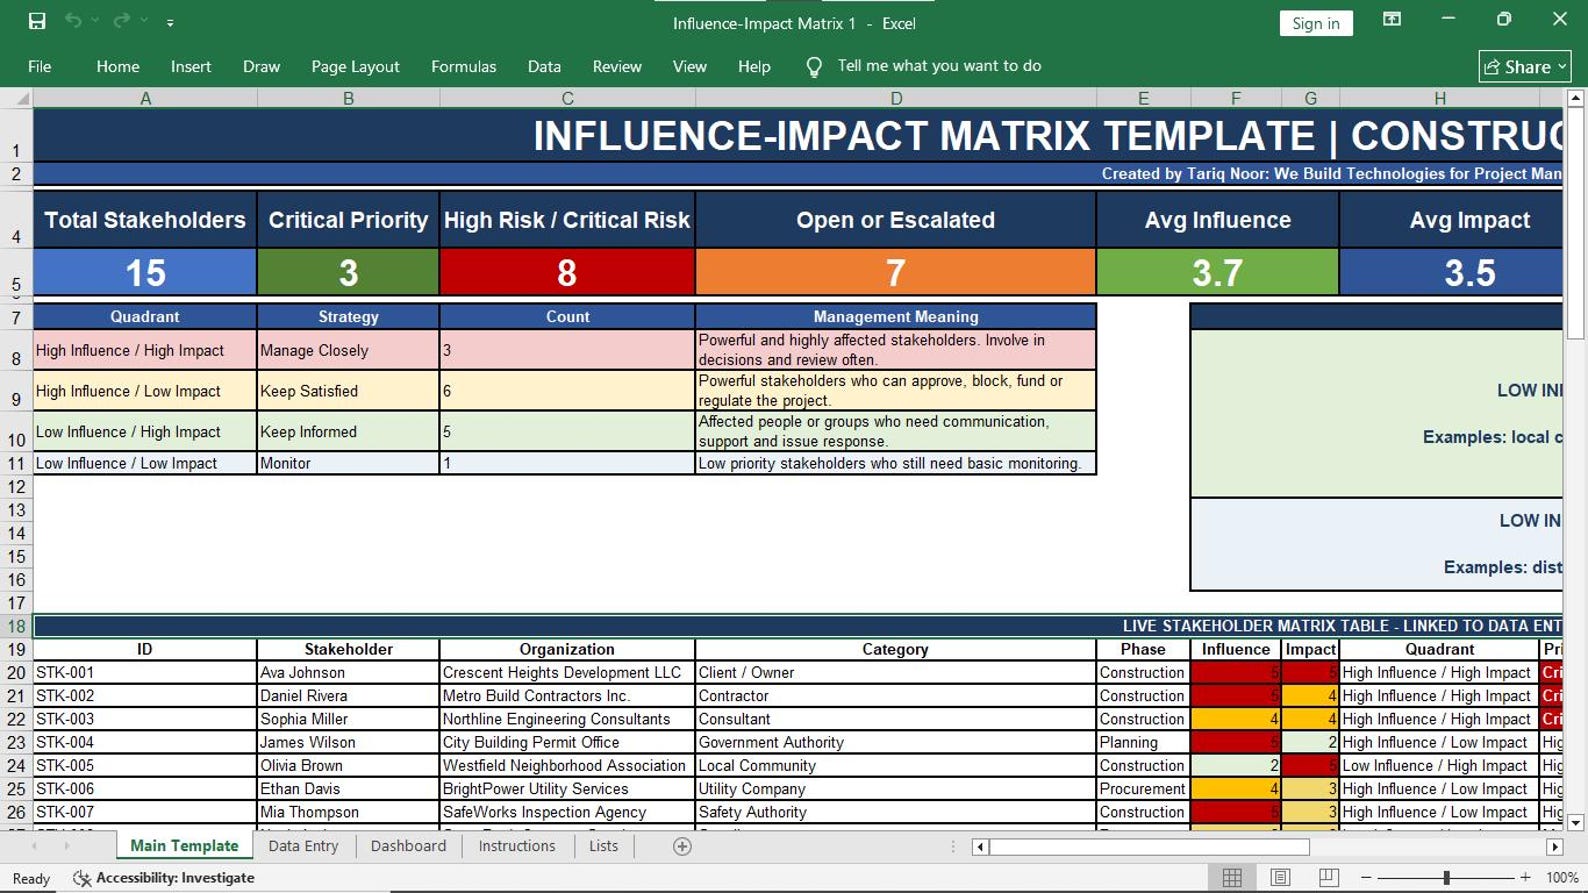The image size is (1588, 893).
Task: Click the Sign in button
Action: coord(1315,23)
